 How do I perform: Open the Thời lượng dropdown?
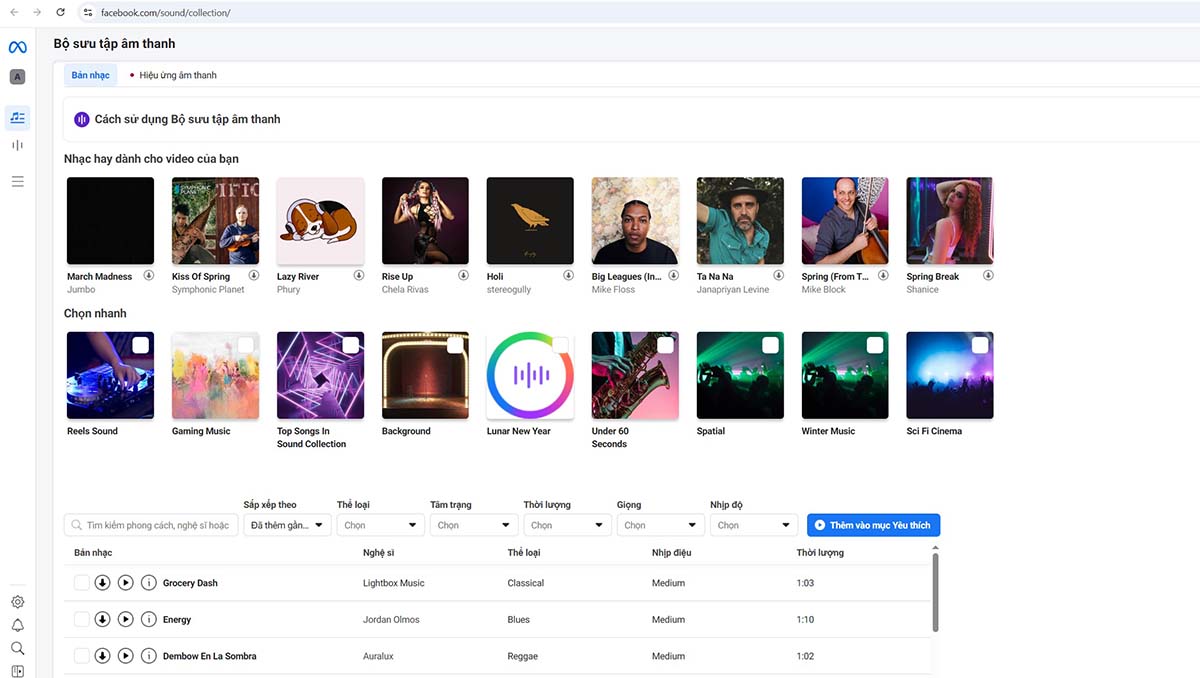click(x=567, y=525)
